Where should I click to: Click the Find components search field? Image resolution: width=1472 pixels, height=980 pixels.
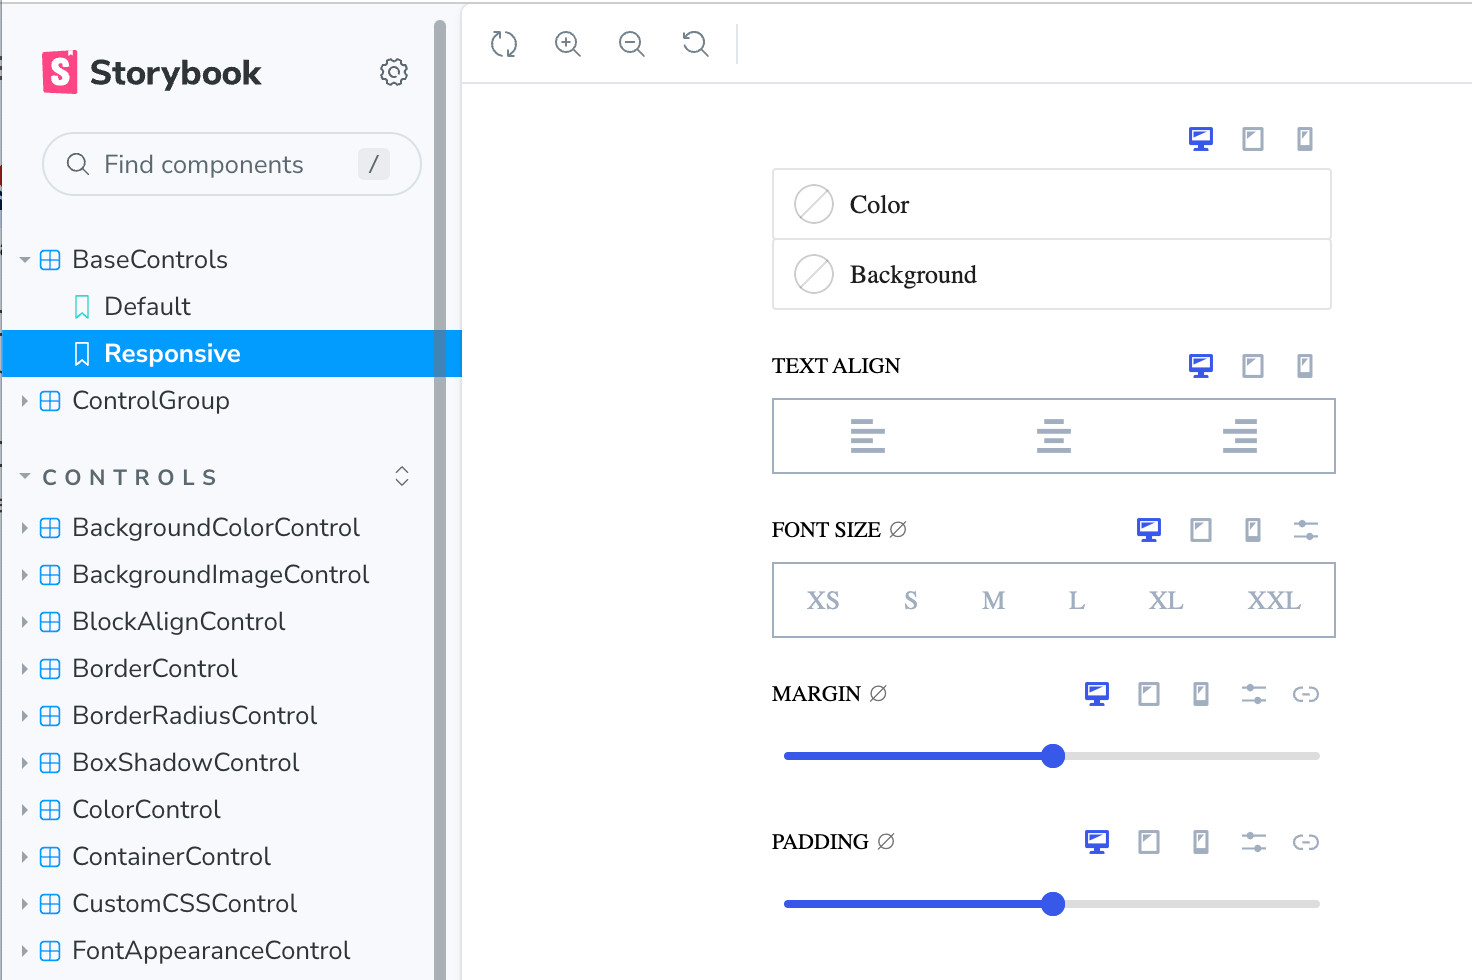pyautogui.click(x=231, y=164)
